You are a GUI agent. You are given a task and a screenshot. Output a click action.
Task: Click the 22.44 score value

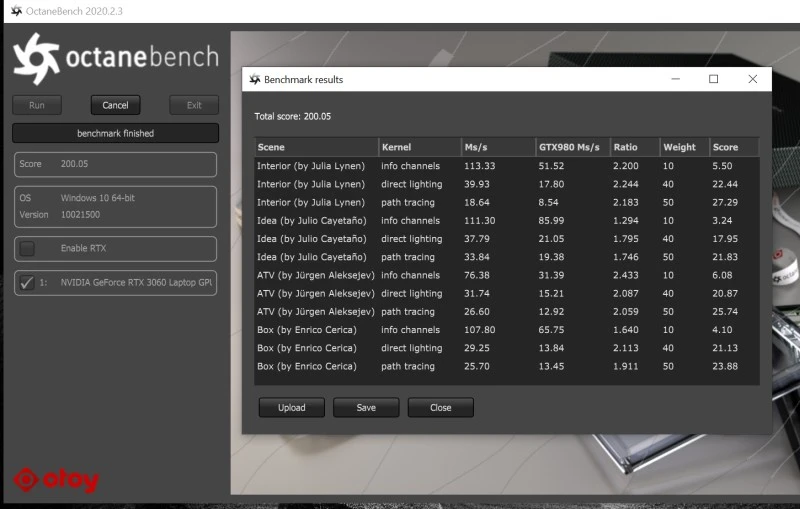tap(725, 184)
